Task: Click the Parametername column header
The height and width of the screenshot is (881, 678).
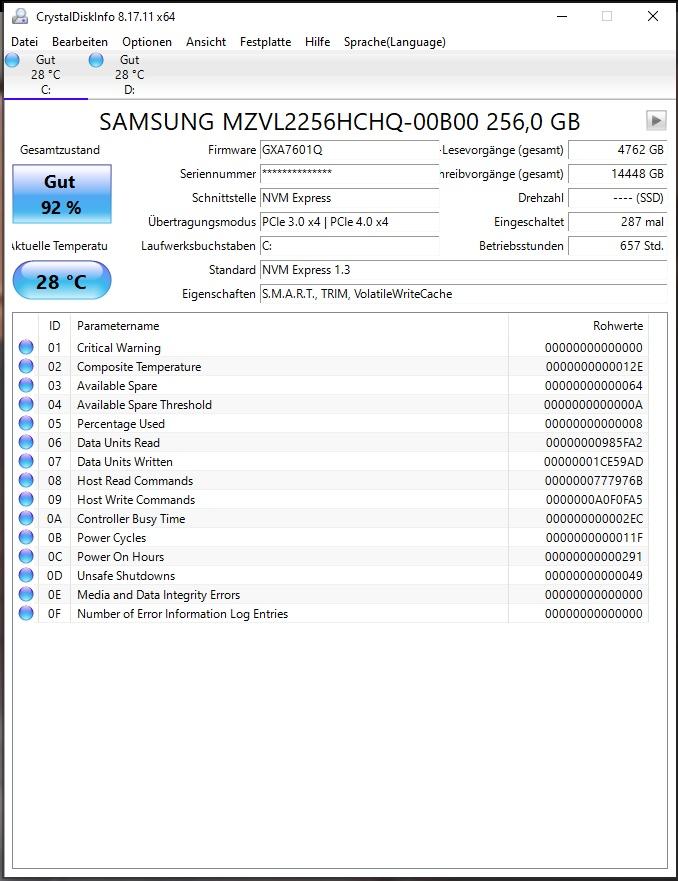Action: (289, 326)
